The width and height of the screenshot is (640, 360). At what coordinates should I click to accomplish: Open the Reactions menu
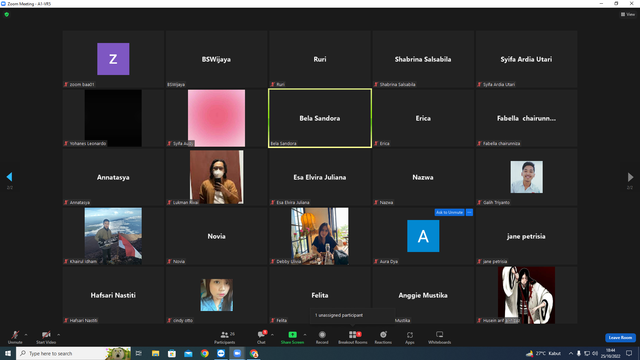(x=383, y=337)
